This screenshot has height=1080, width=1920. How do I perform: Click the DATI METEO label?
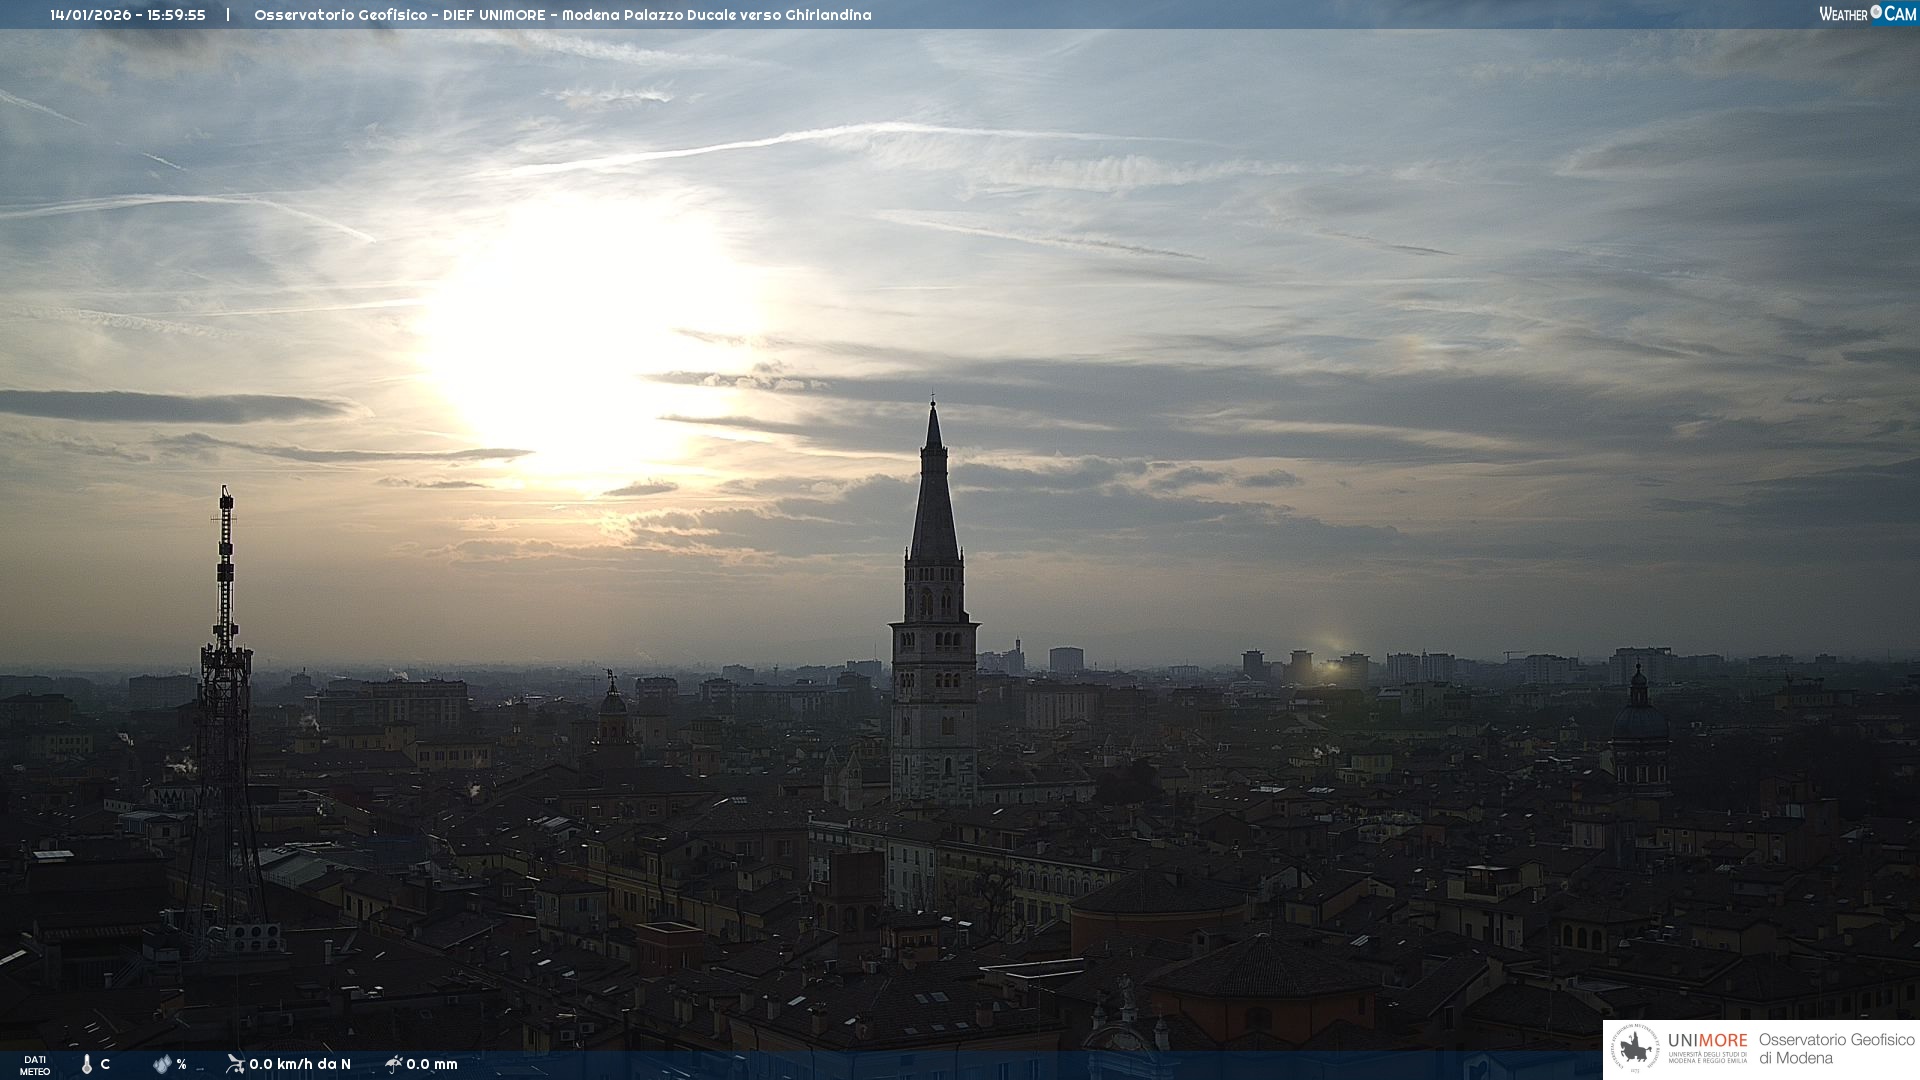coord(35,1065)
